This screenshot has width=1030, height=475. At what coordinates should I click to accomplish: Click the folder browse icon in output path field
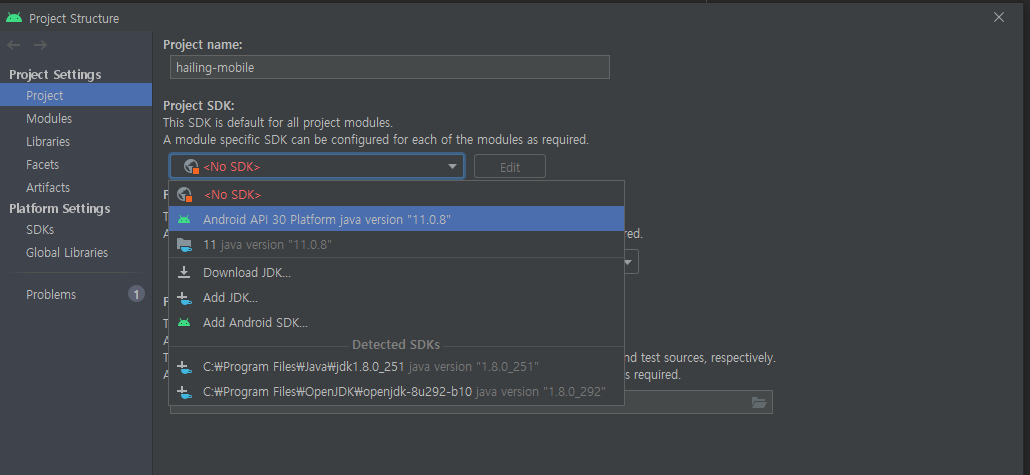(759, 403)
